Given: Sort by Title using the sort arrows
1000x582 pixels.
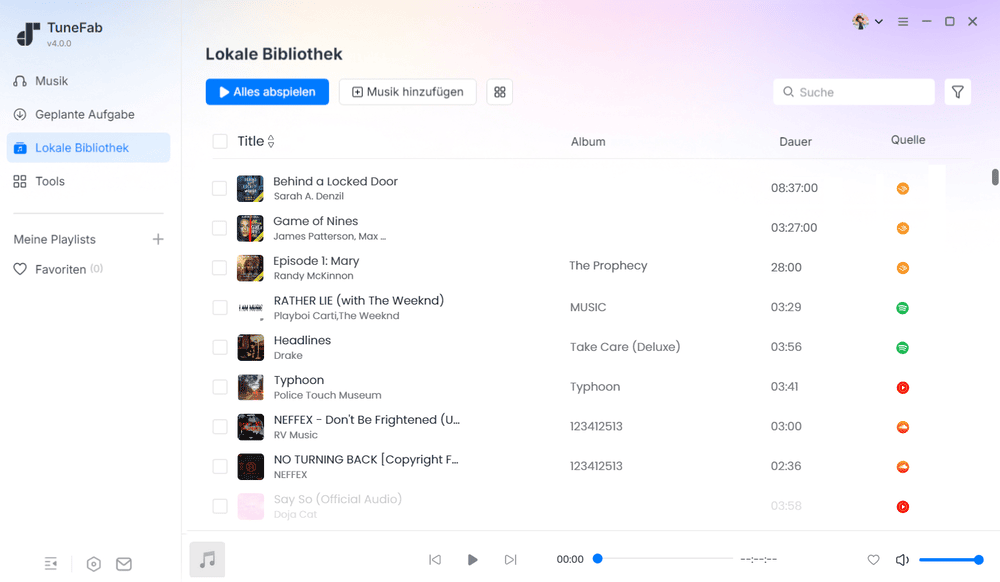Looking at the screenshot, I should [271, 142].
